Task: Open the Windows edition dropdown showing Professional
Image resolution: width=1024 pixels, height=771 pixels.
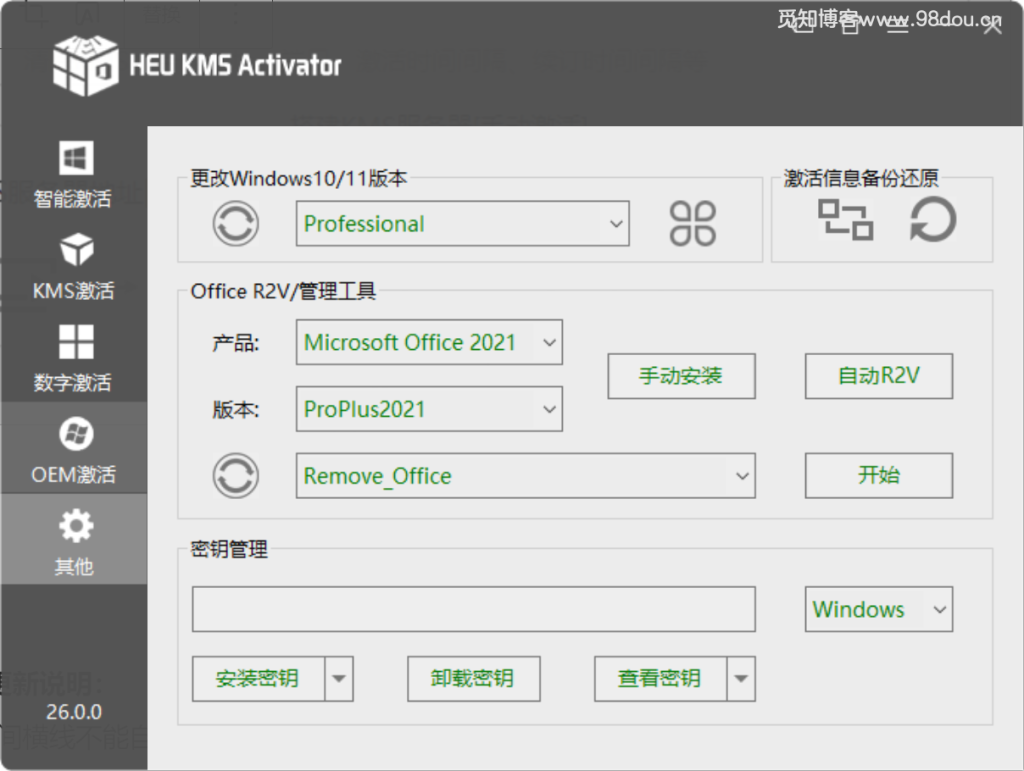Action: 461,224
